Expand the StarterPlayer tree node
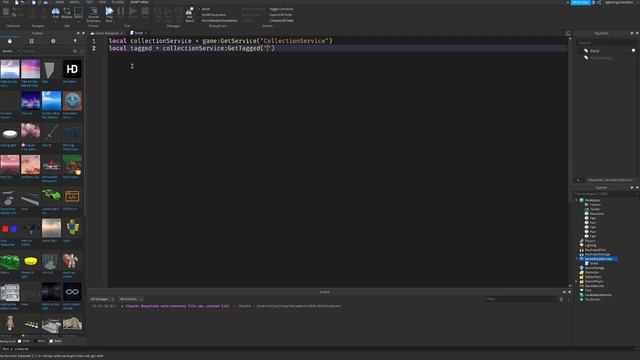The width and height of the screenshot is (640, 360). [576, 281]
